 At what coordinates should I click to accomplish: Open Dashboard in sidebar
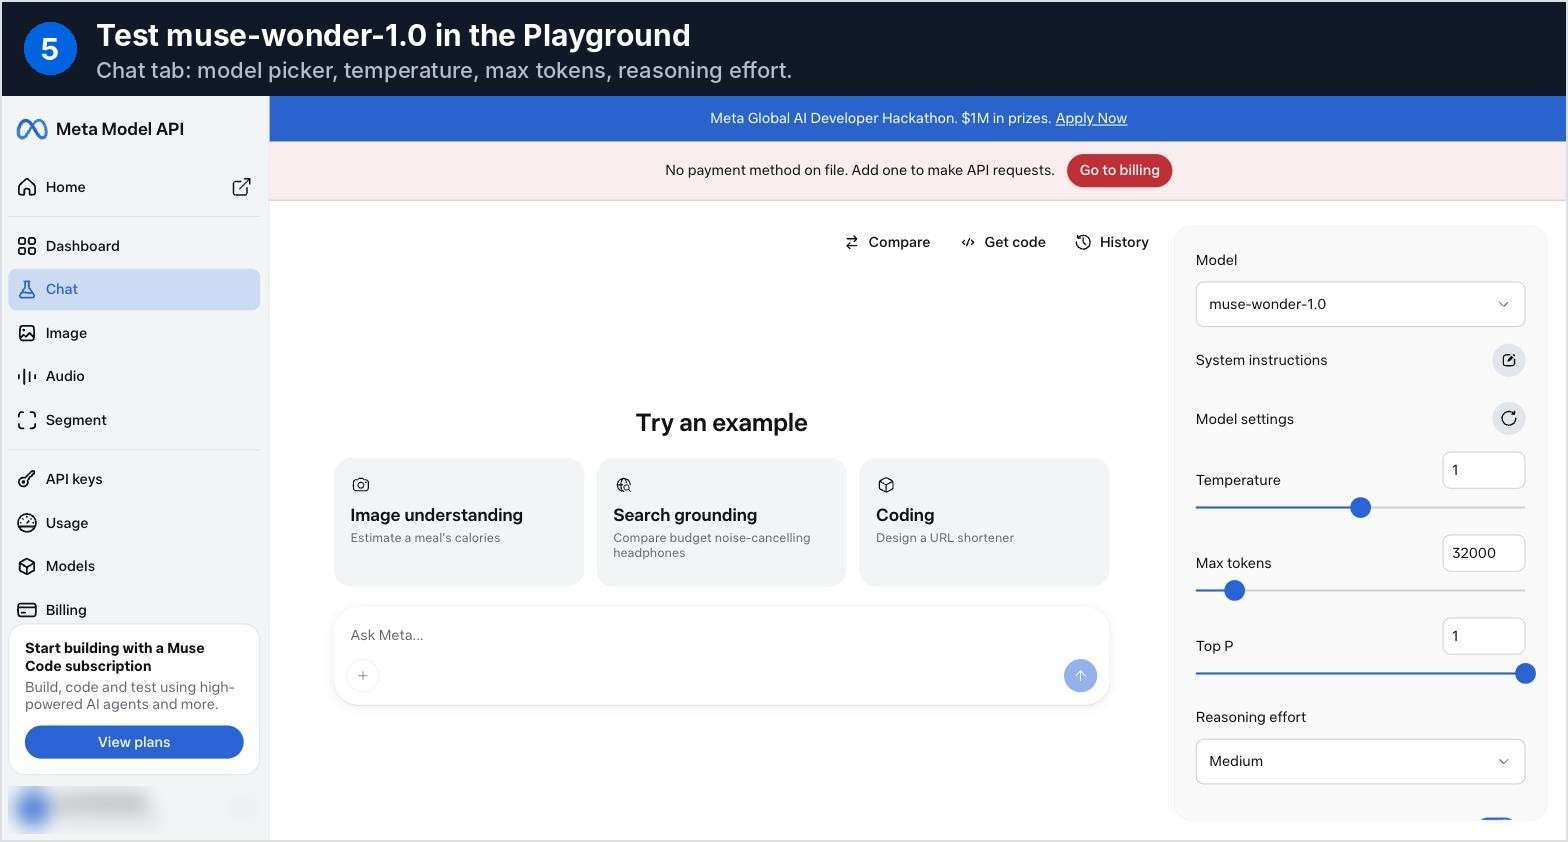click(x=134, y=246)
